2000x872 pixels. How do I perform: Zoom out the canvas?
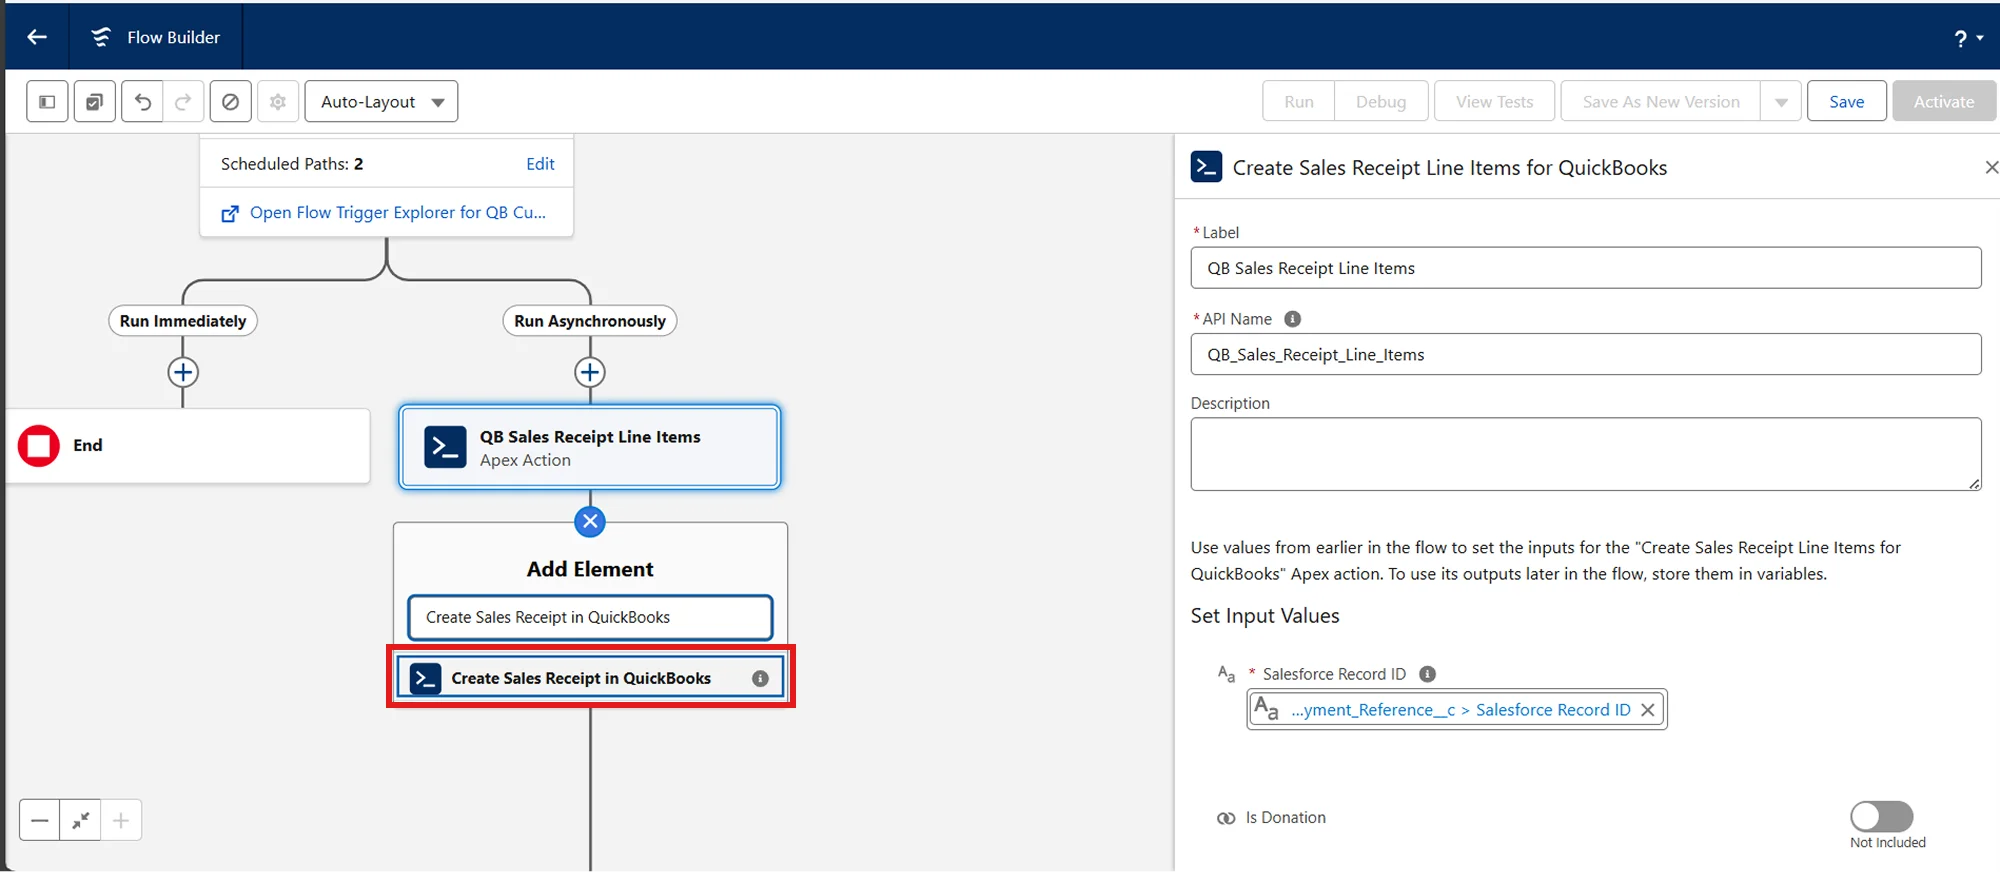point(40,820)
